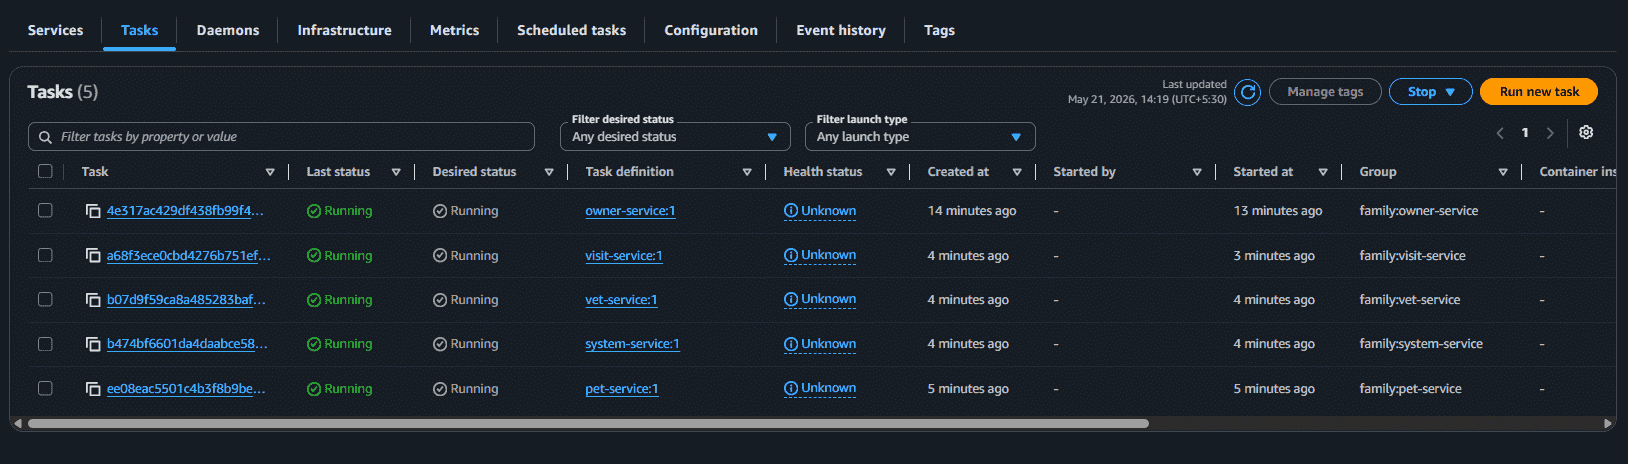Focus the filter tasks search field

[281, 137]
